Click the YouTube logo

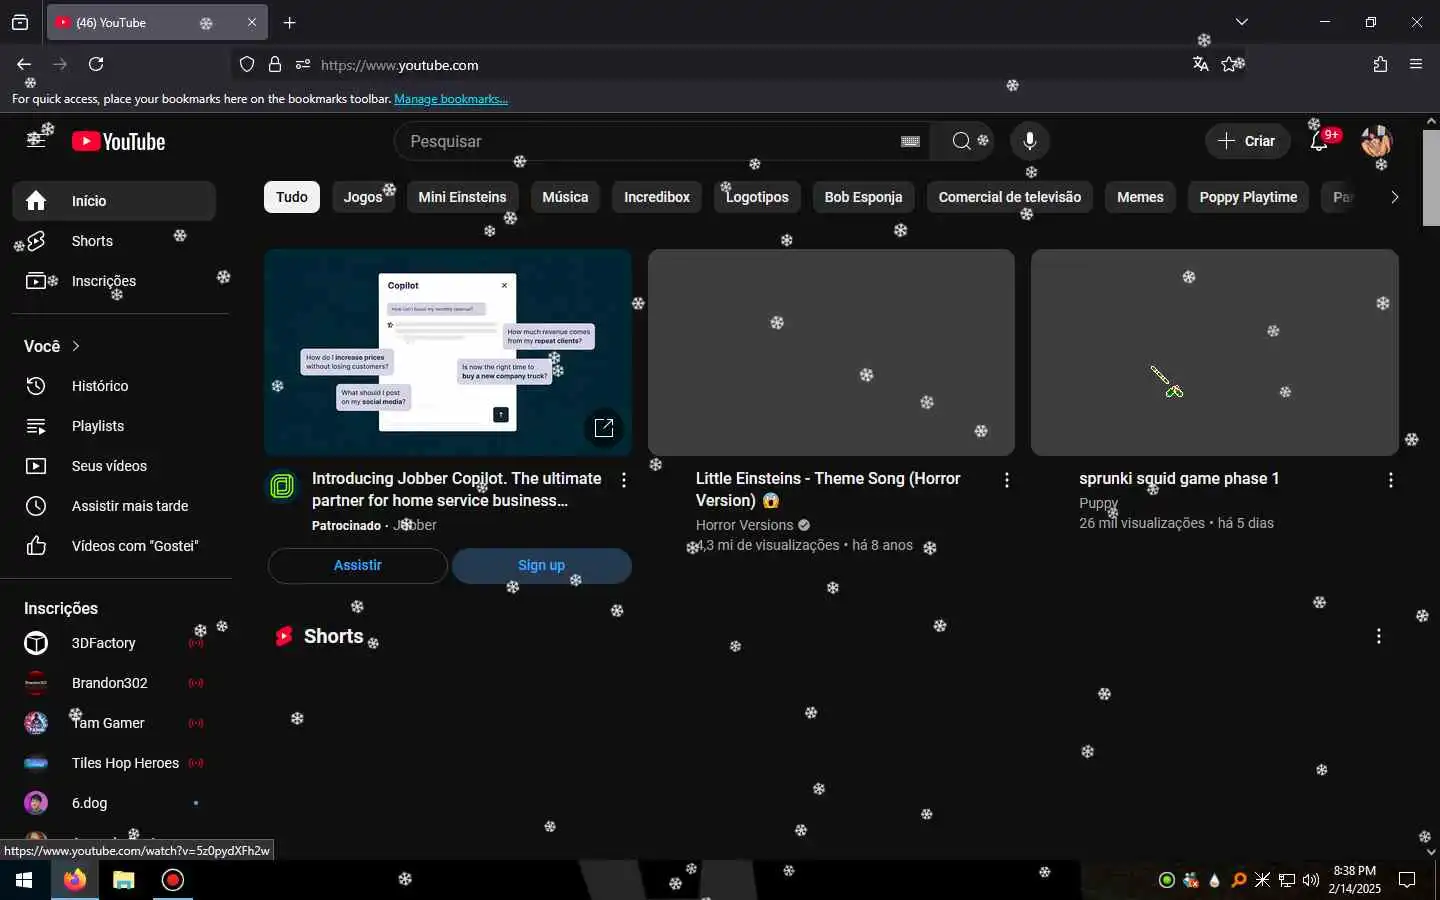(x=118, y=142)
